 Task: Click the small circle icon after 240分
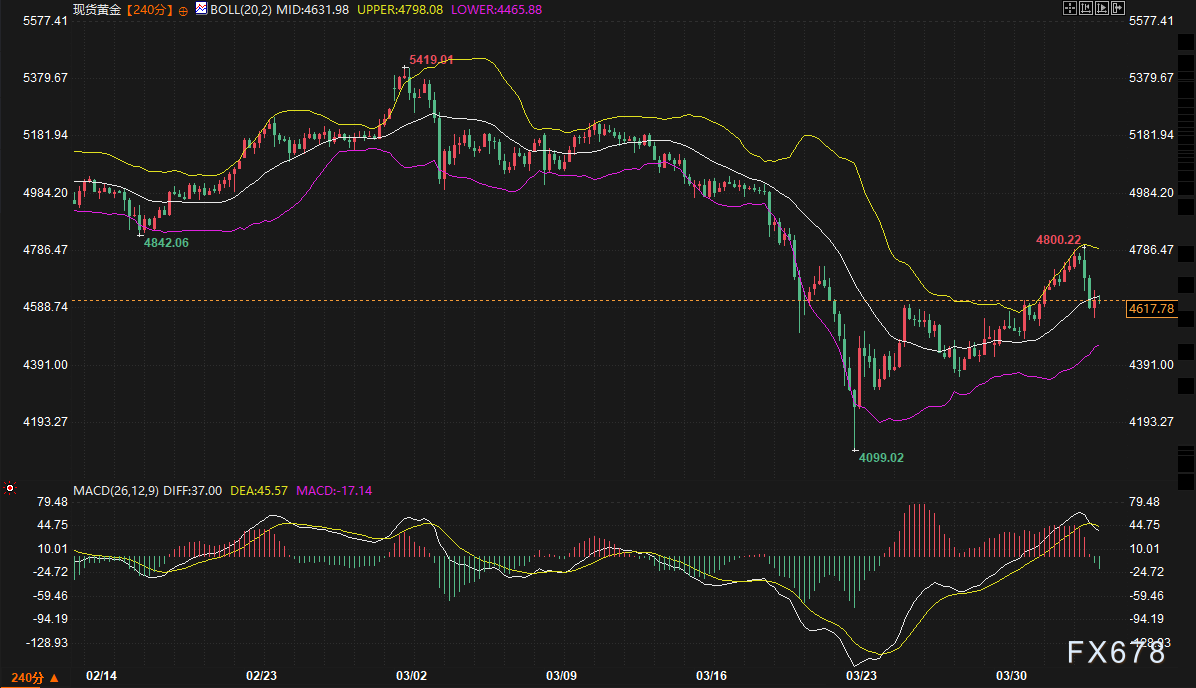(183, 10)
